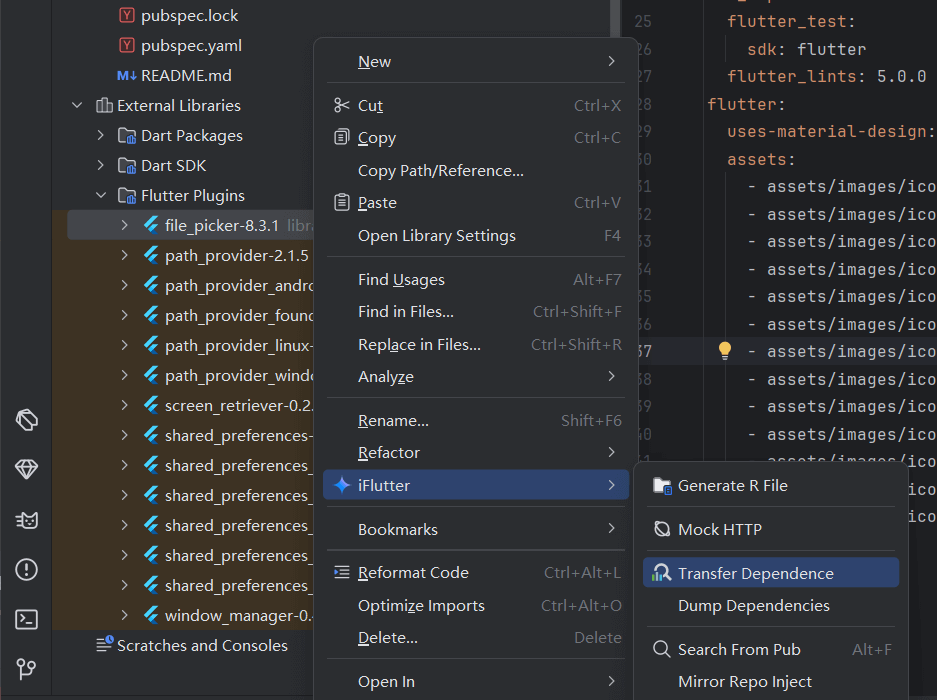
Task: Open the Refactor submenu
Action: pos(476,453)
